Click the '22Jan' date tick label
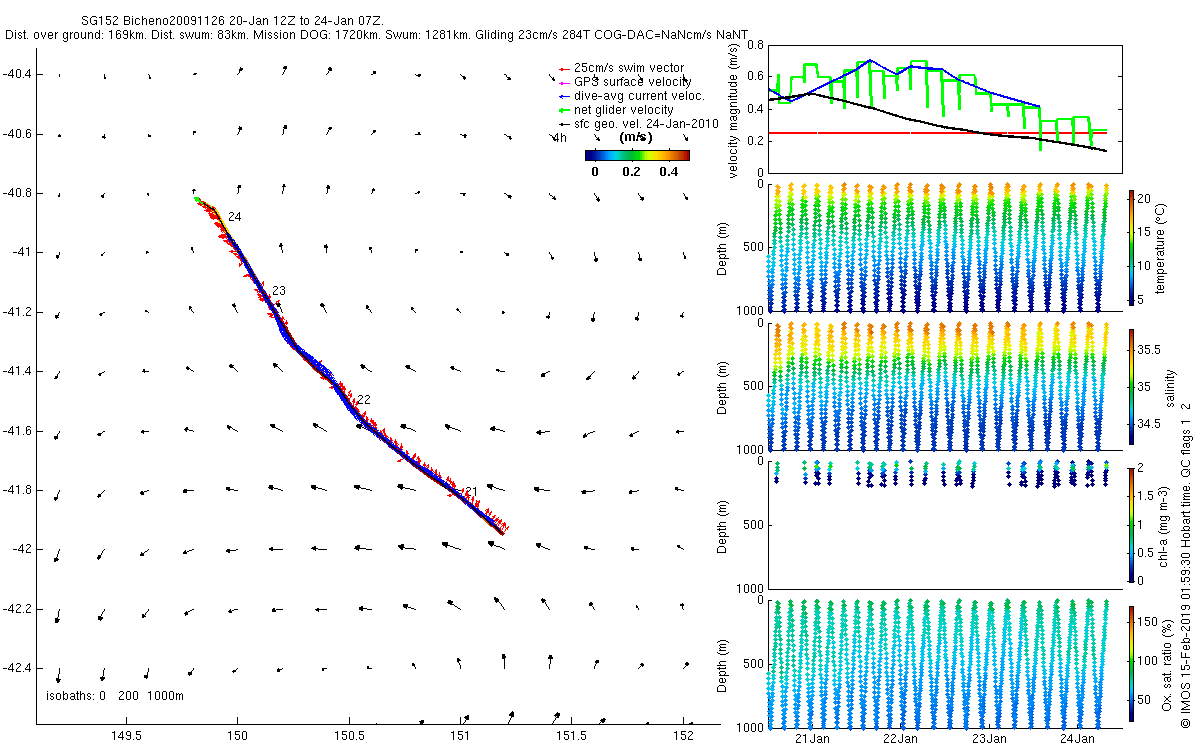This screenshot has width=1200, height=750. 900,739
